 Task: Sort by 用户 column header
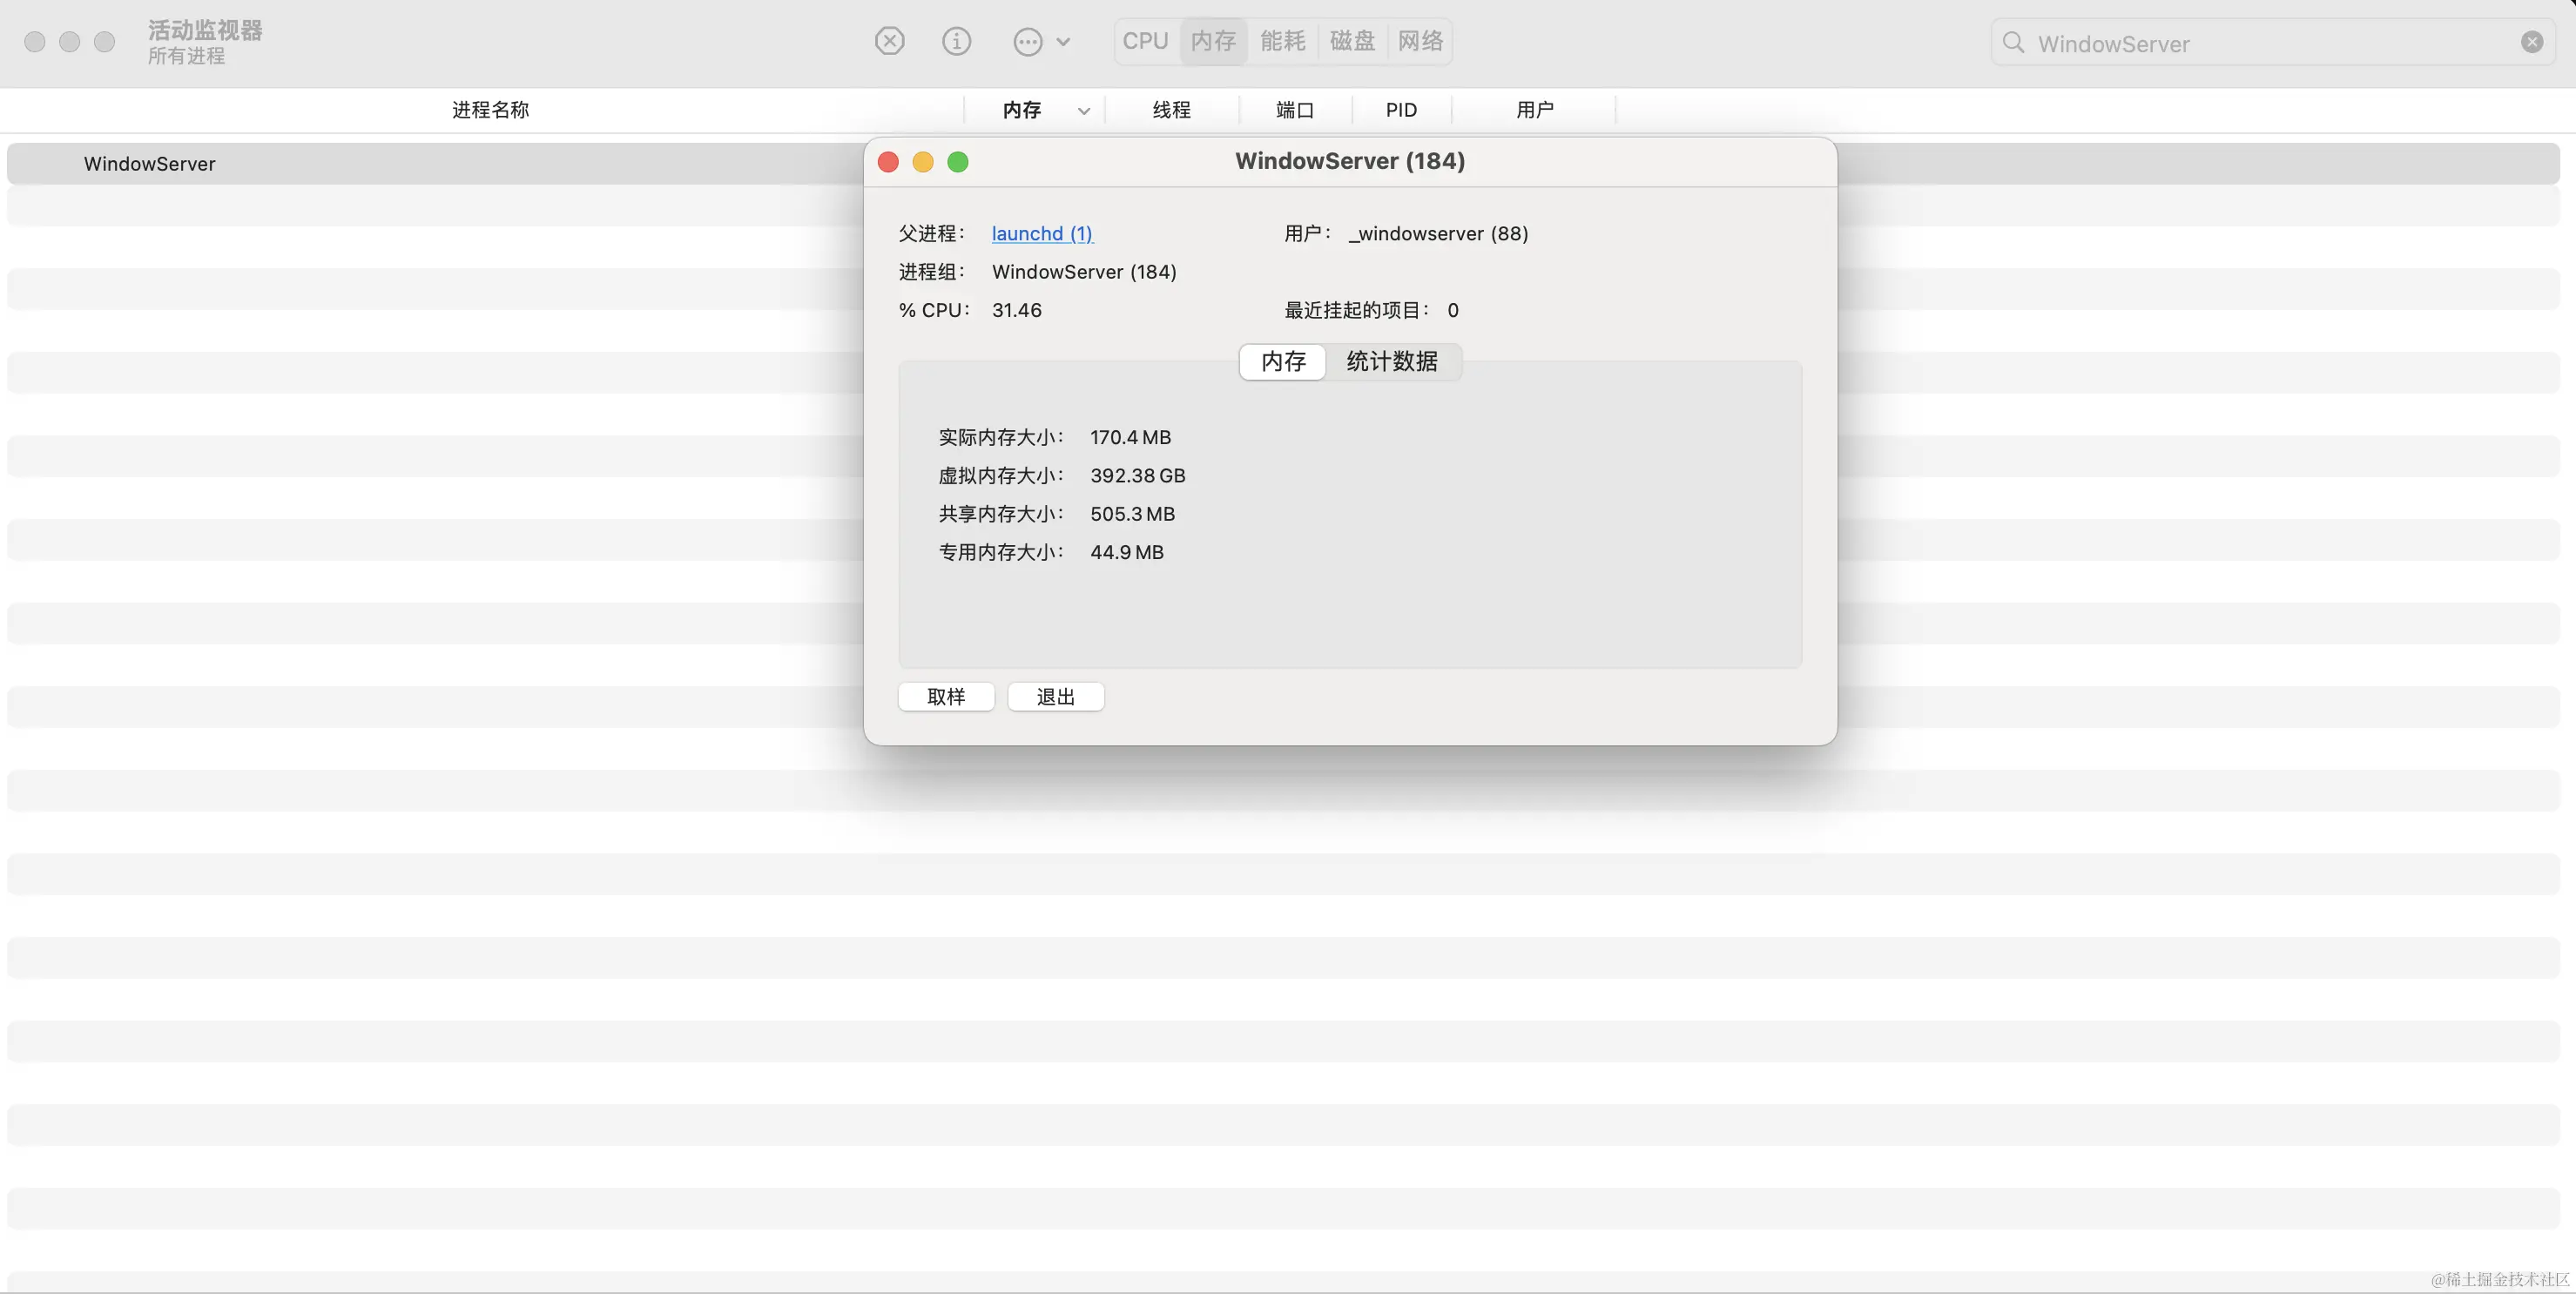[1534, 110]
